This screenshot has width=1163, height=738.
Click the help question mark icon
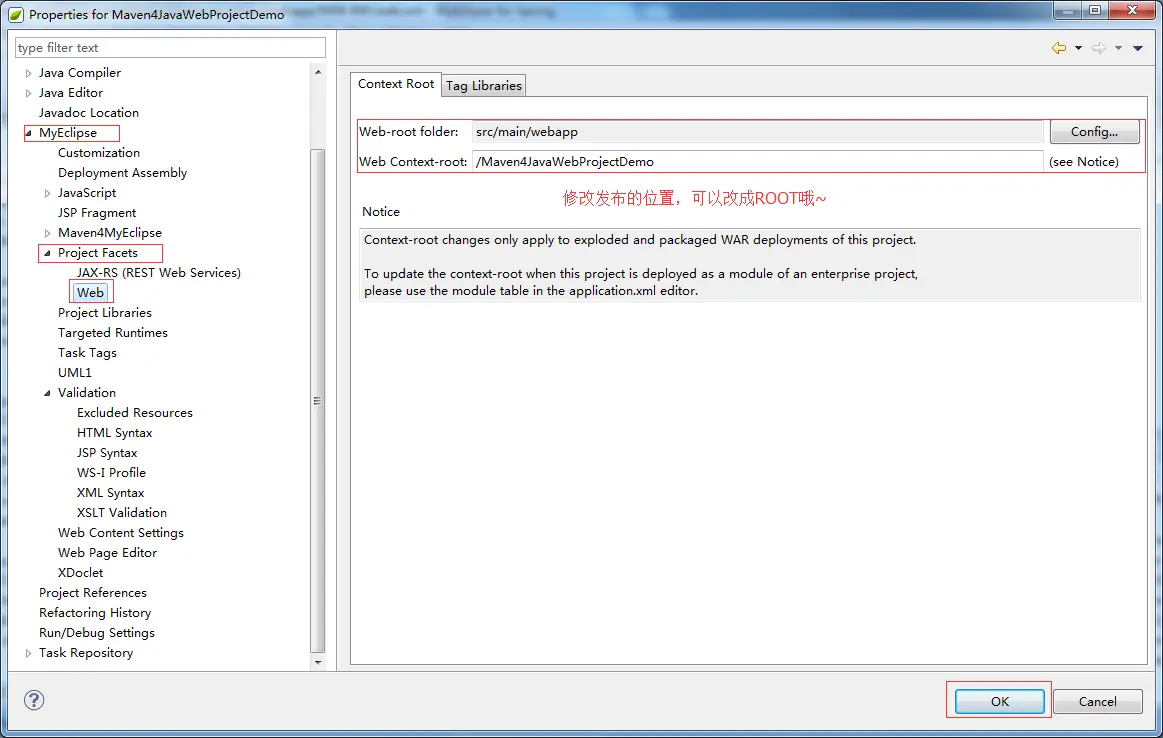(34, 700)
